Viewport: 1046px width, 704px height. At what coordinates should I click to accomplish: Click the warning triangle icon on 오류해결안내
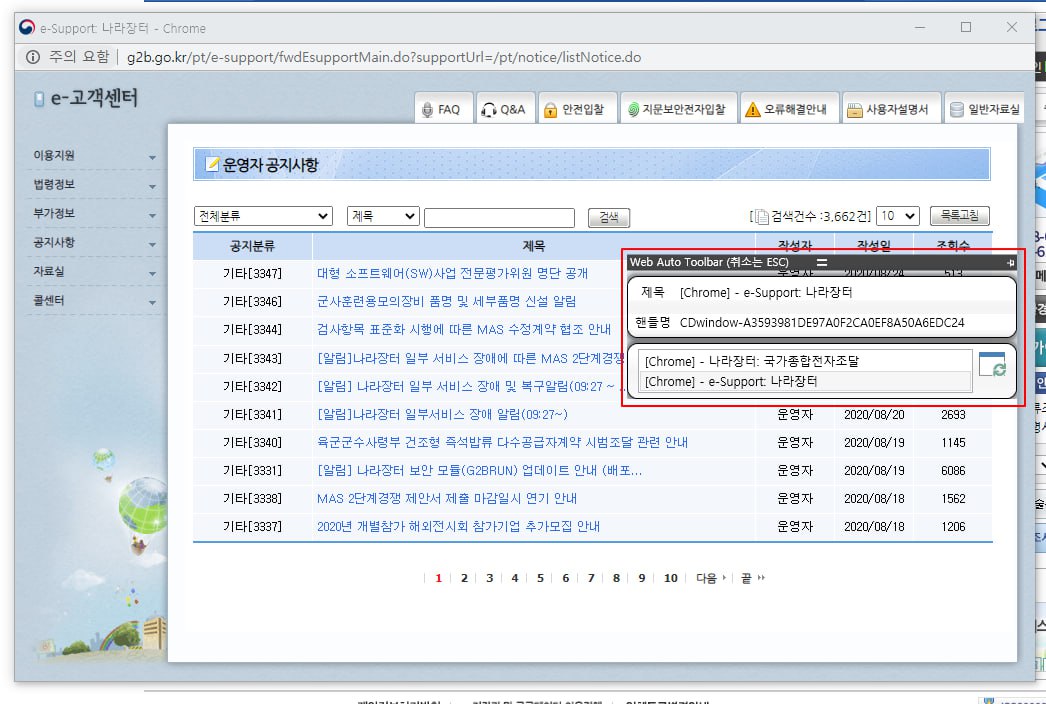pos(752,110)
